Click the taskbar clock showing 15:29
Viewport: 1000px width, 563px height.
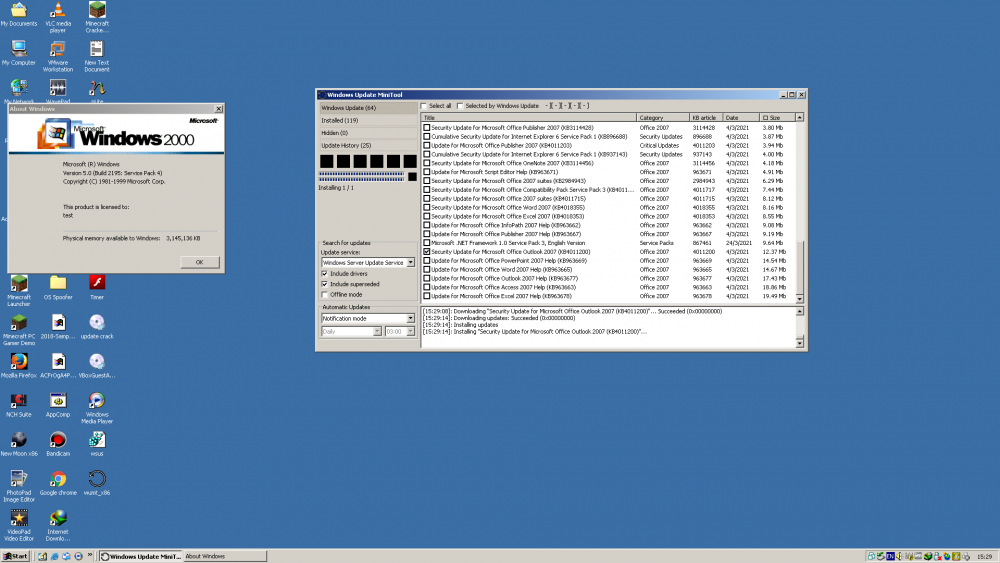[x=984, y=557]
